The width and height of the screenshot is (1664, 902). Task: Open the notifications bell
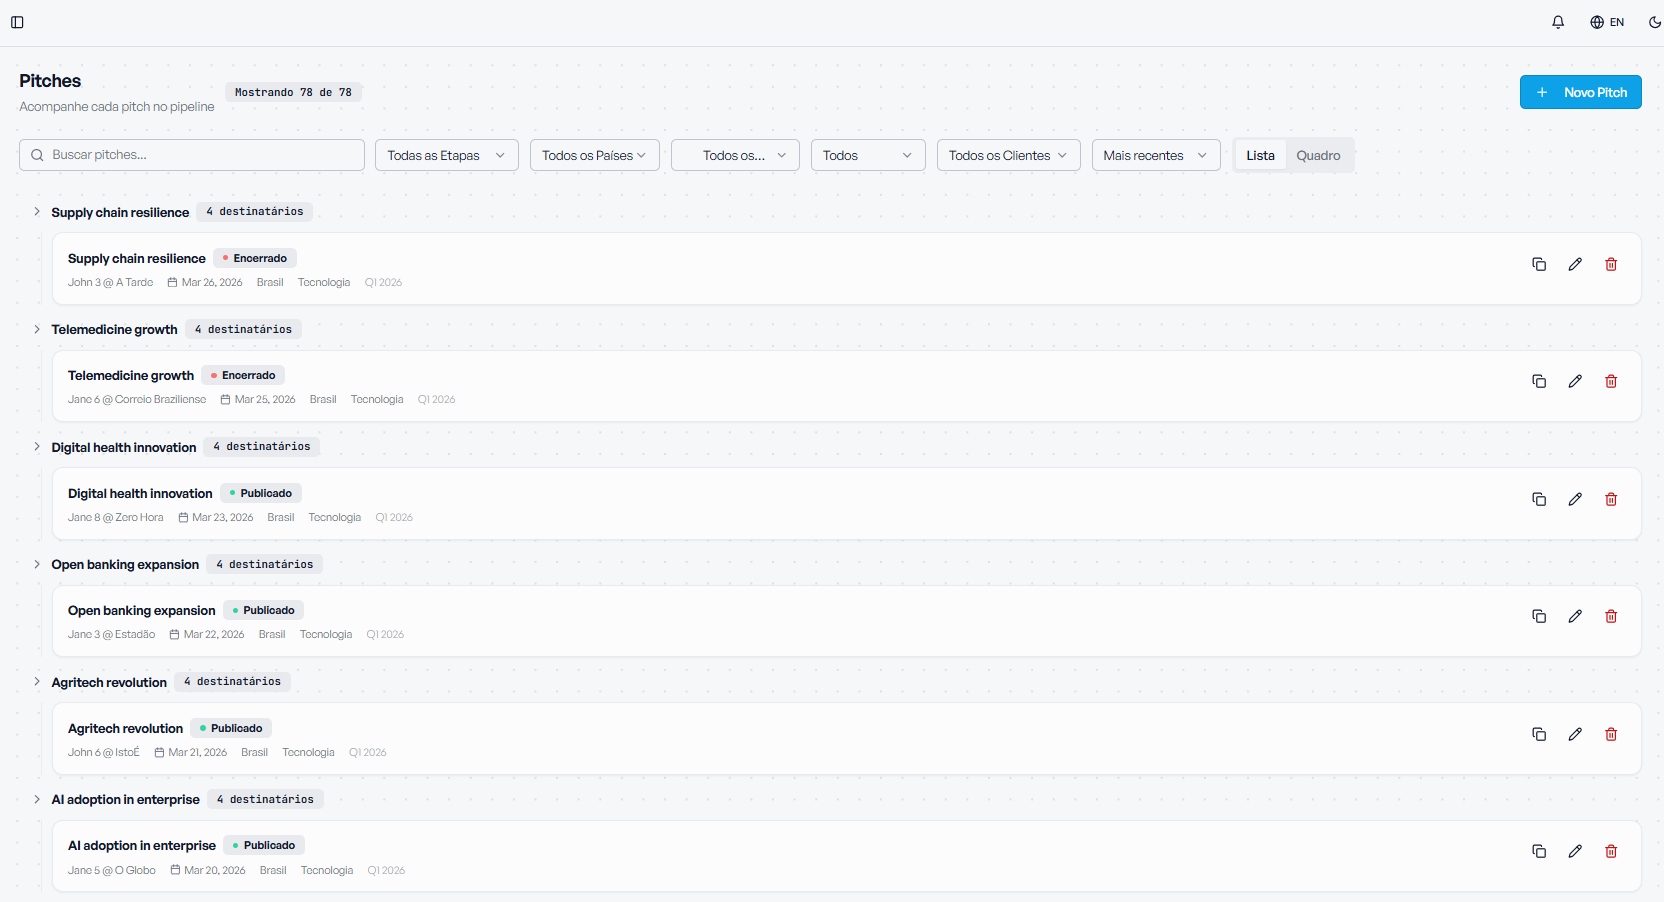click(x=1558, y=22)
